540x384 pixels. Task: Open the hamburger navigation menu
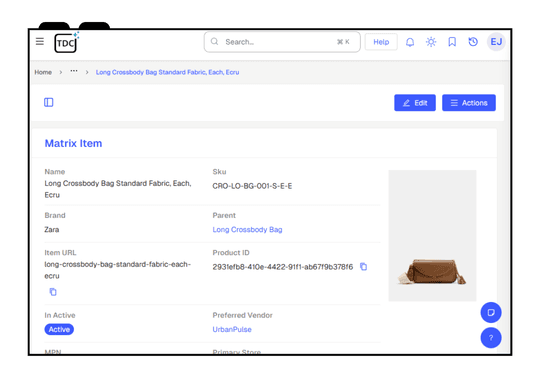pyautogui.click(x=40, y=41)
